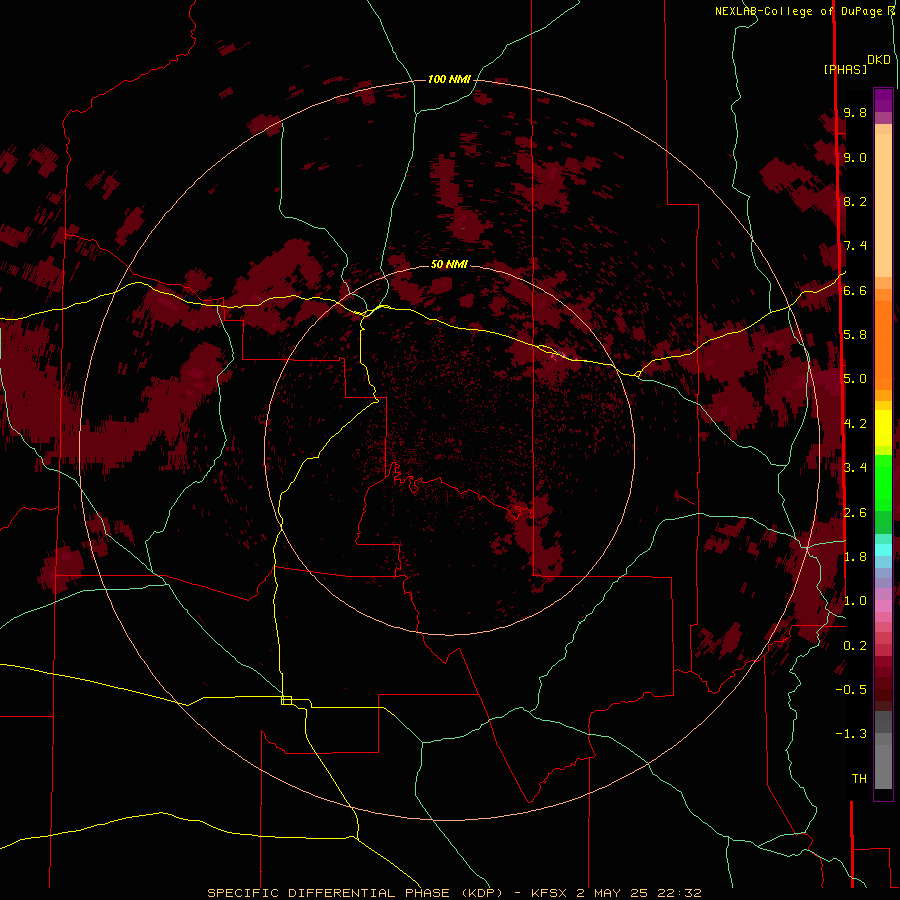
Task: Click the 0.2 legend value
Action: click(855, 646)
